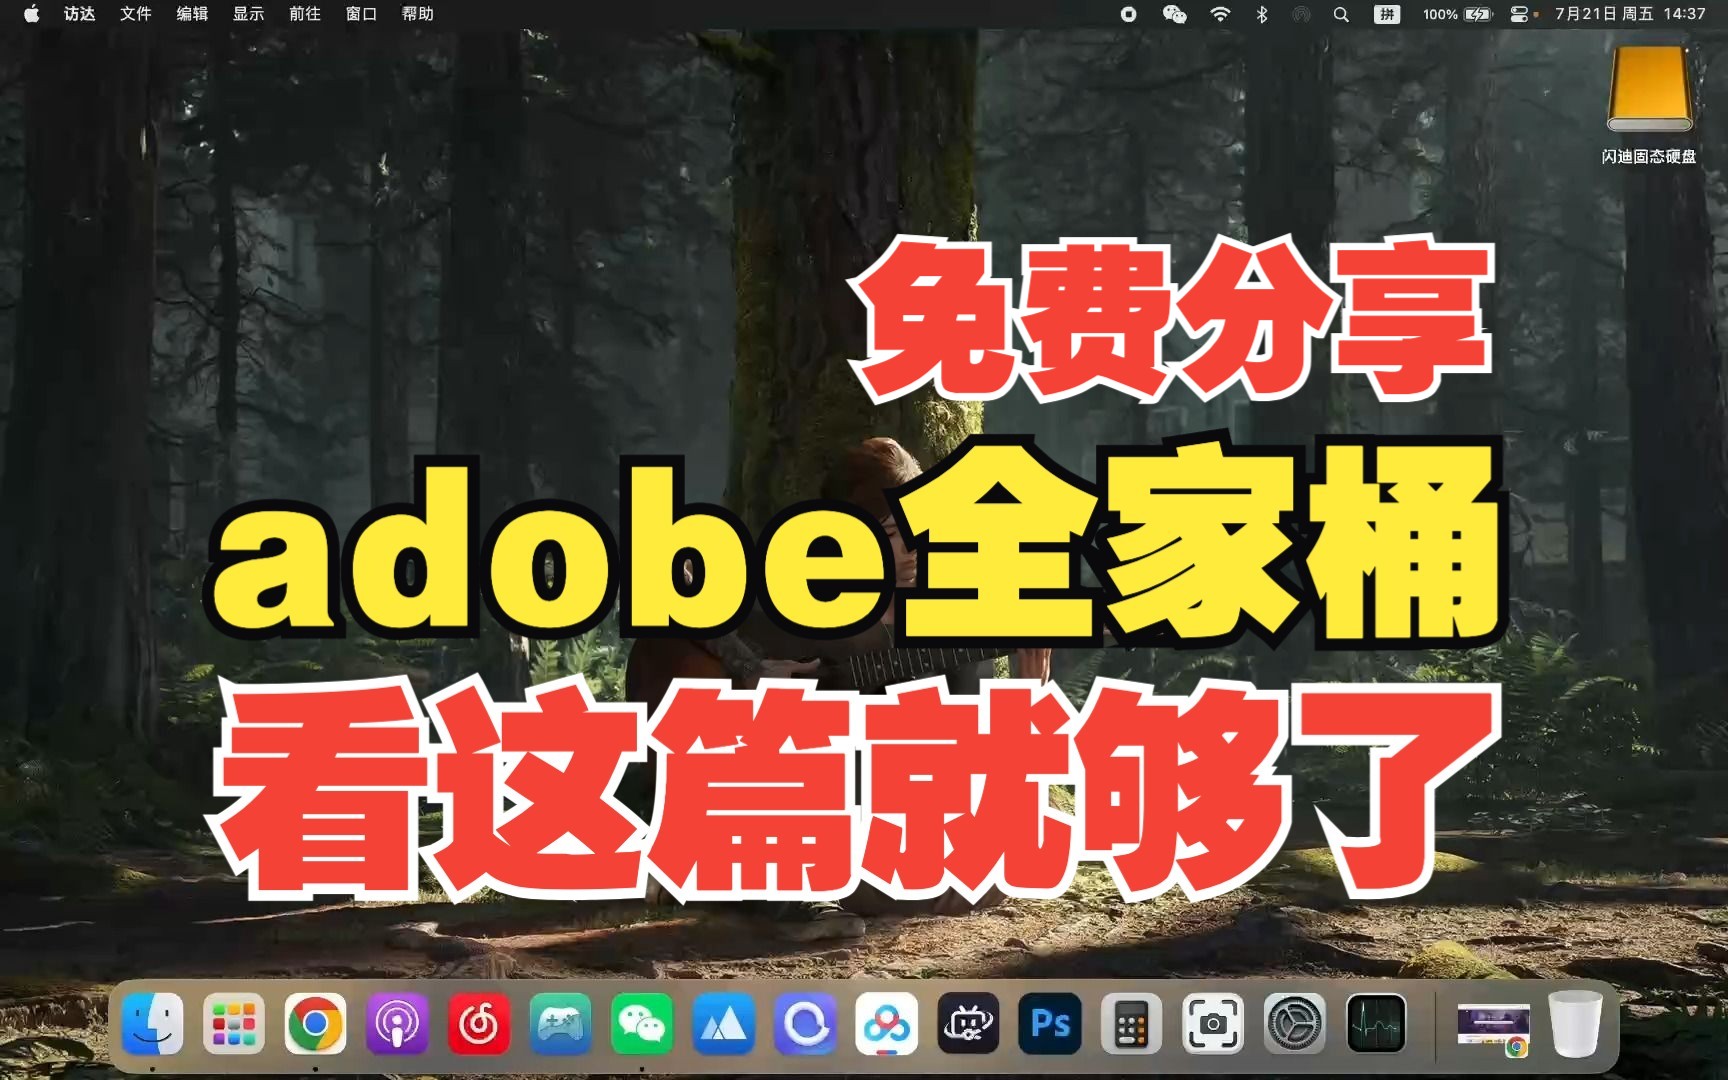Open the 文件 menu
Image resolution: width=1728 pixels, height=1080 pixels.
(136, 14)
